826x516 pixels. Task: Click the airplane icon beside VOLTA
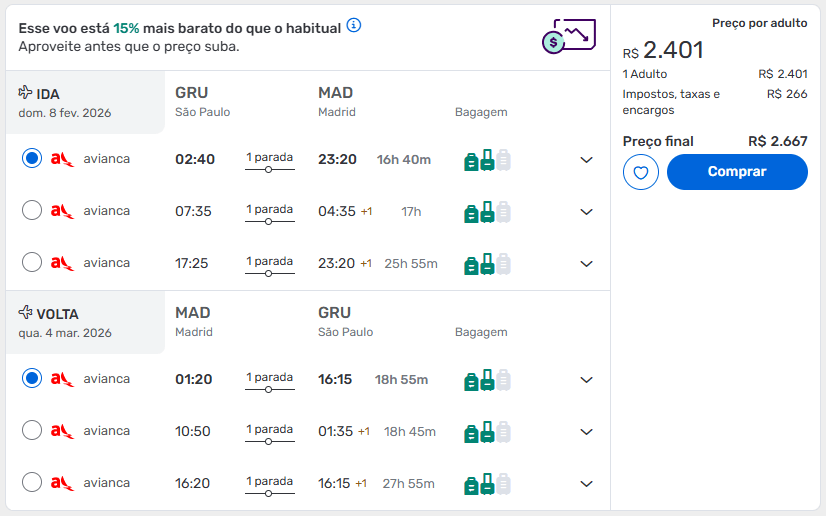coord(25,312)
